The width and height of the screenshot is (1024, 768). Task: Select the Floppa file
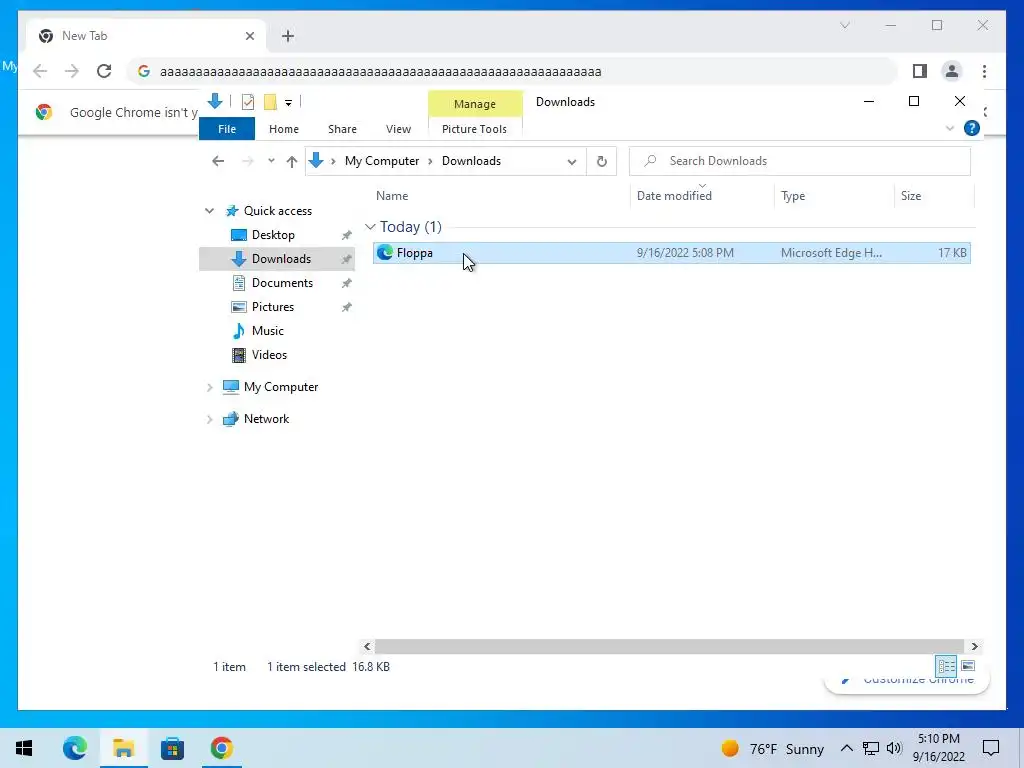(671, 253)
